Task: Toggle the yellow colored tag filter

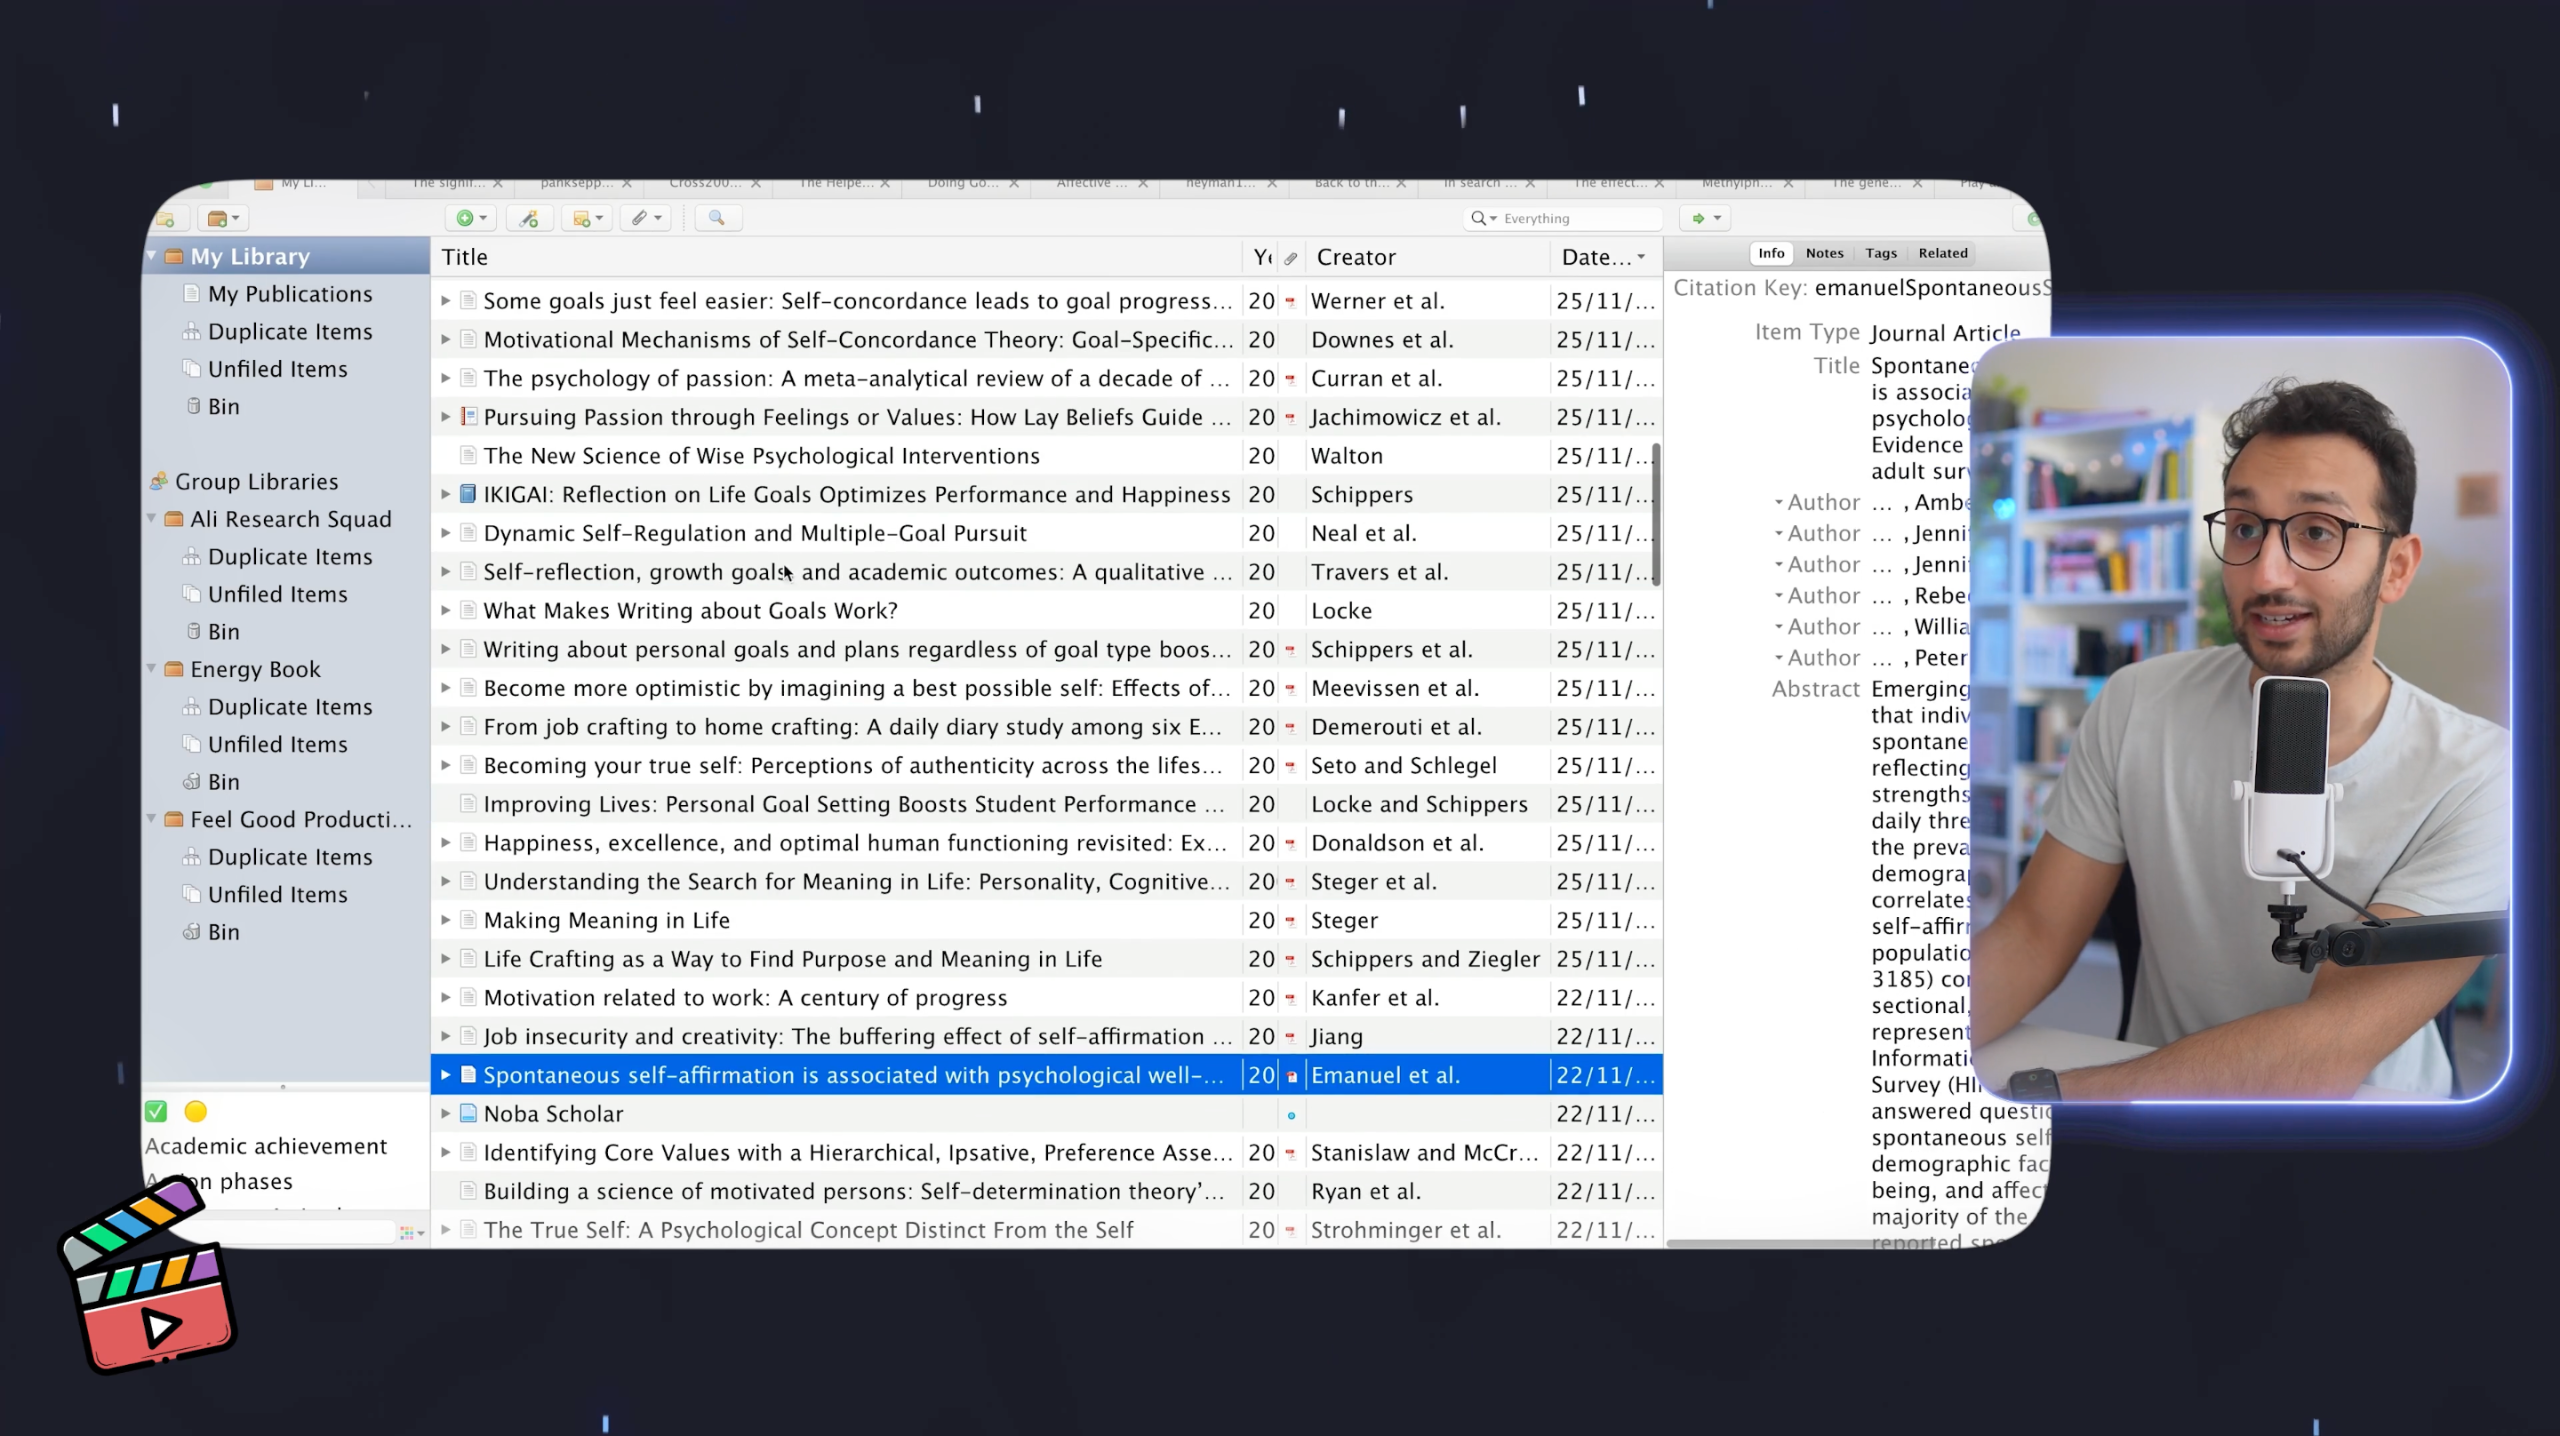Action: click(x=196, y=1111)
